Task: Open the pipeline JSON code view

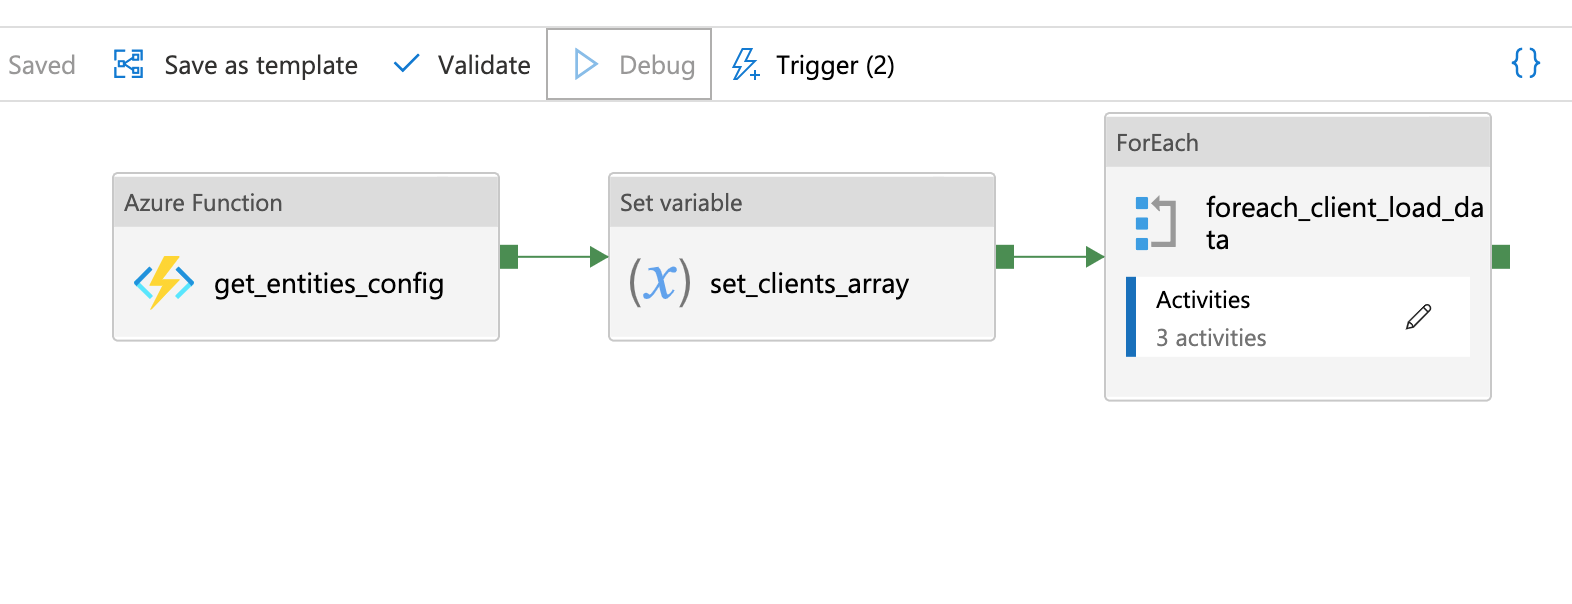Action: 1525,64
